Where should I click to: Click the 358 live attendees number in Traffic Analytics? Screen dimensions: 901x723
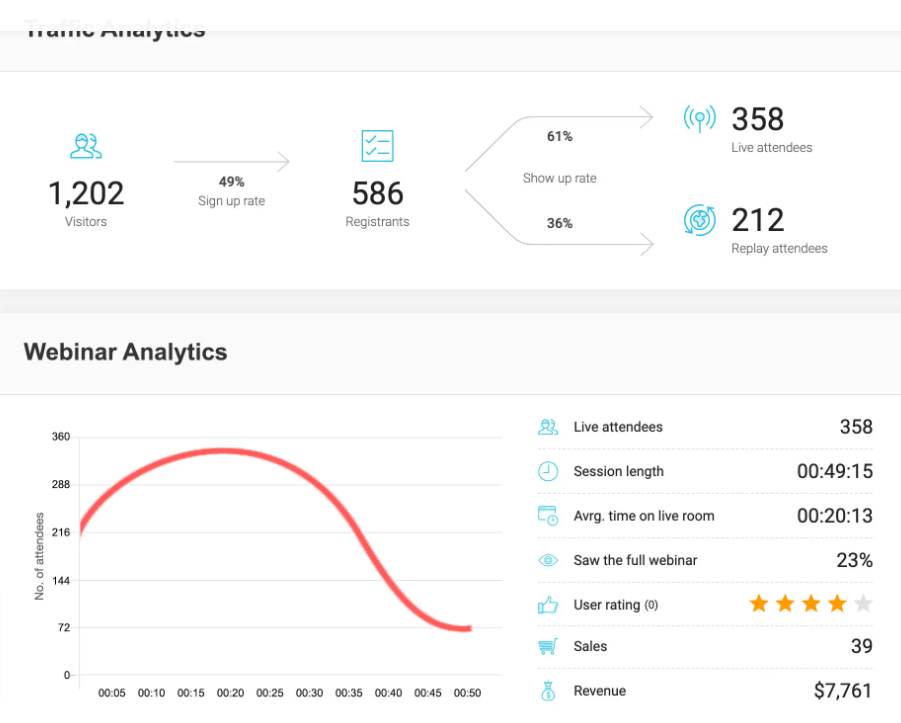(757, 120)
